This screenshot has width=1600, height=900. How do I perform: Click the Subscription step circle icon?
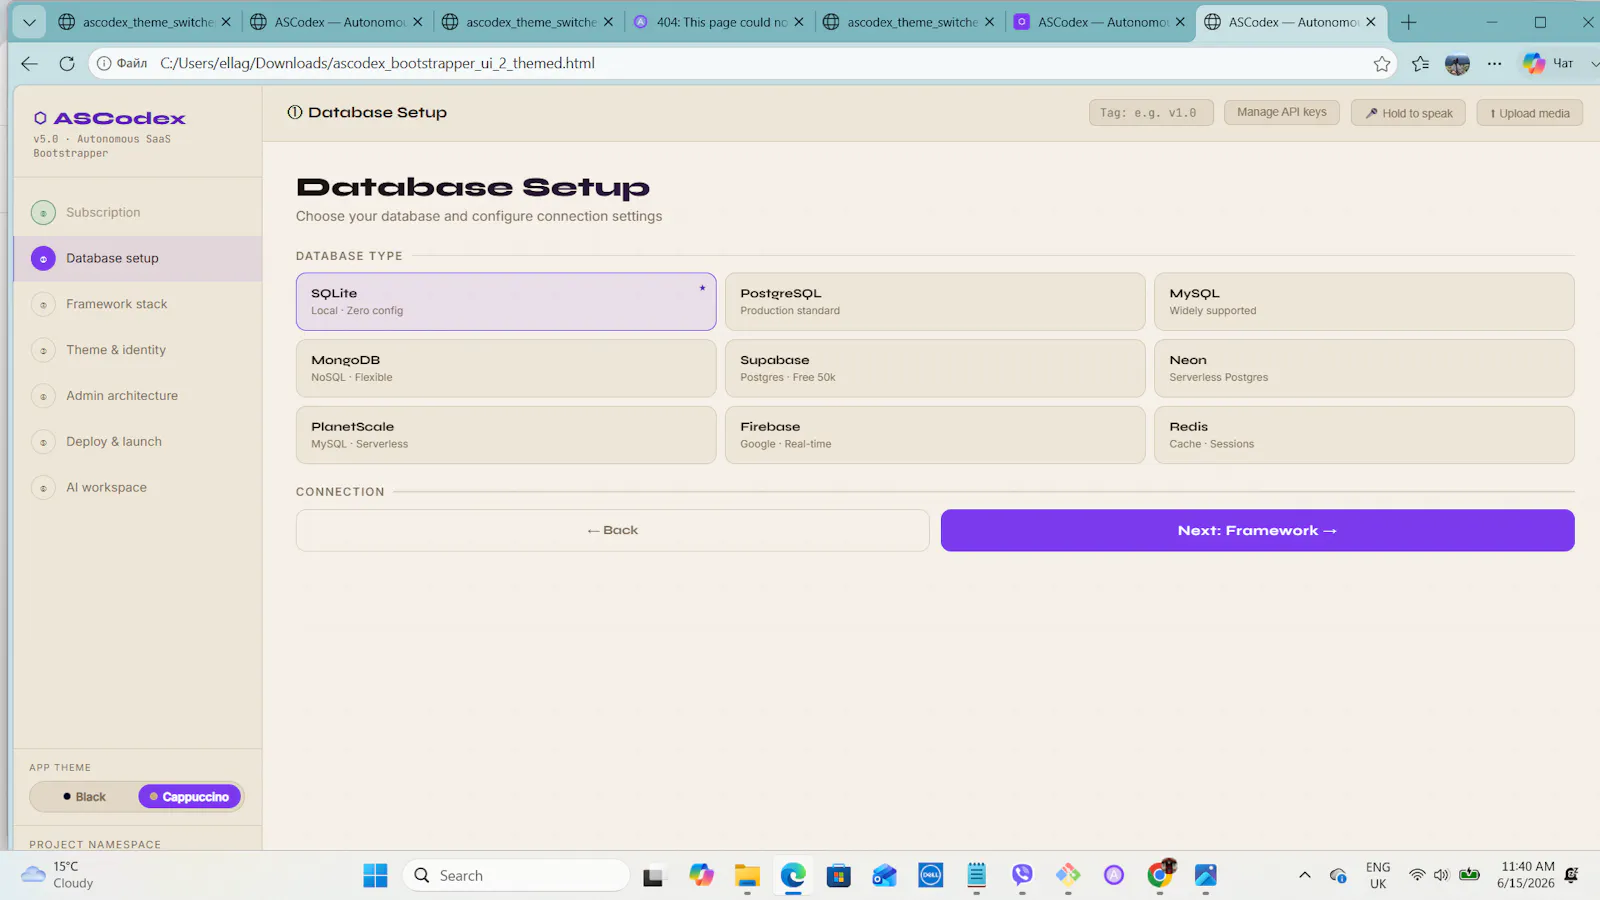(43, 213)
